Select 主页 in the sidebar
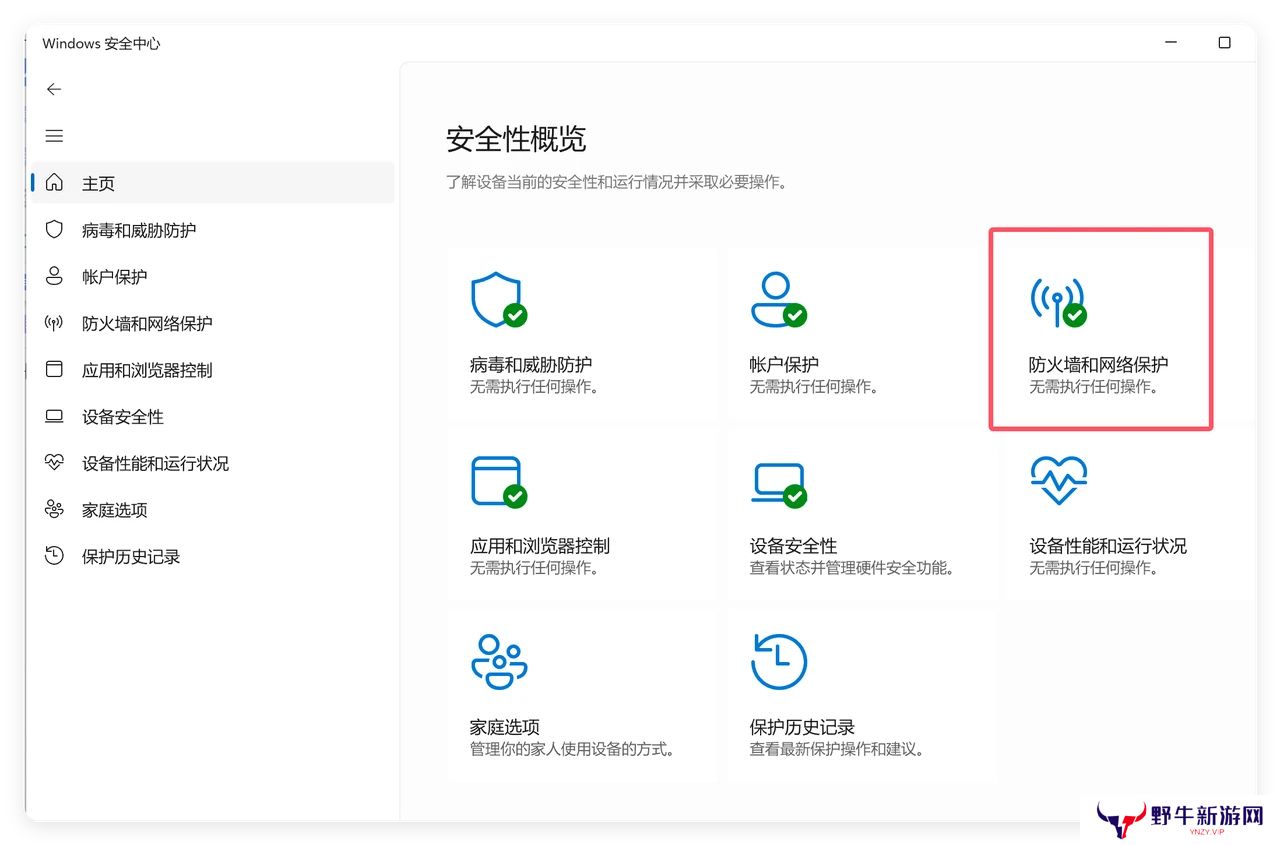Screen dimensions: 1280x845 [x=213, y=183]
